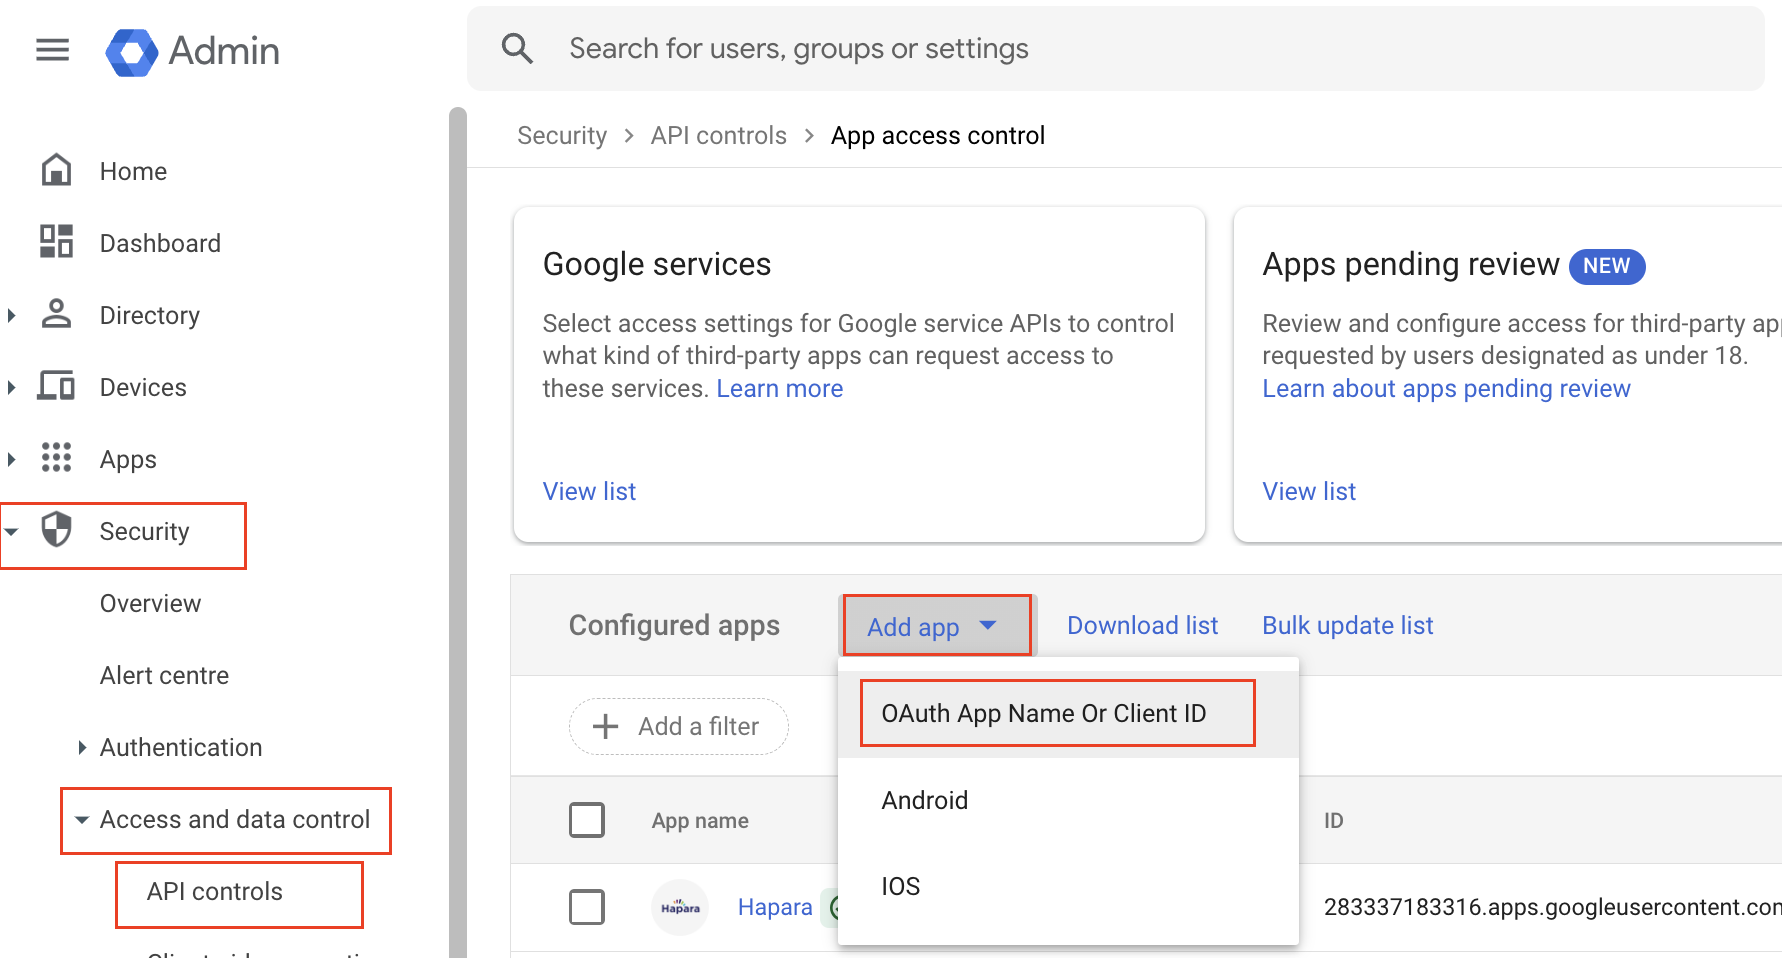Click the plus icon in Add a filter
The height and width of the screenshot is (958, 1782).
click(605, 726)
